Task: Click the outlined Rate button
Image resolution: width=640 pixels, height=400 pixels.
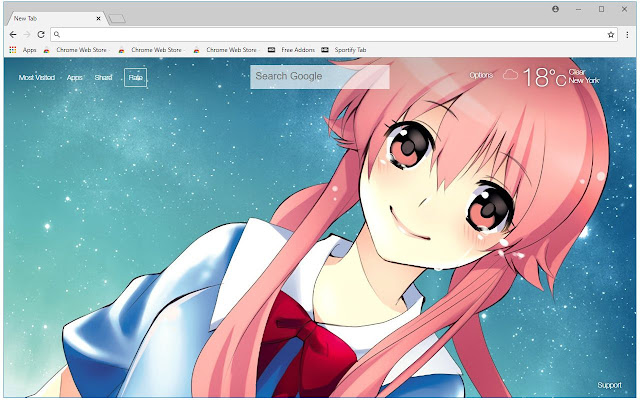Action: coord(136,78)
